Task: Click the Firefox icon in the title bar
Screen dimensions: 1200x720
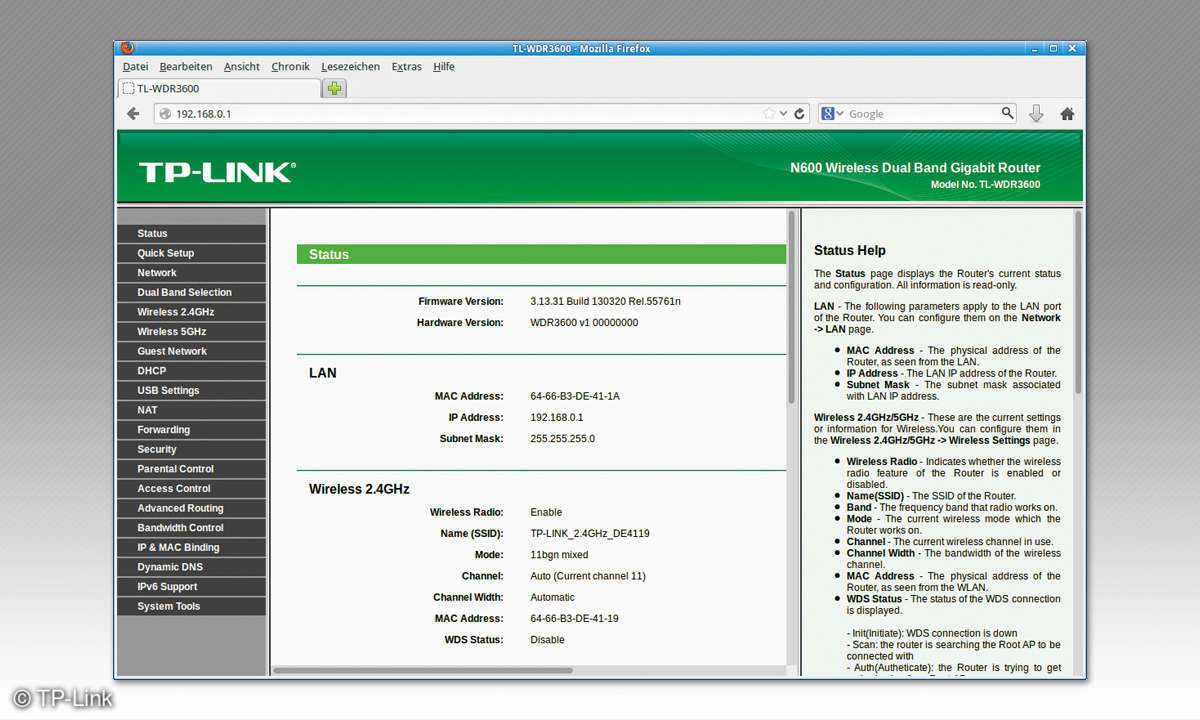Action: click(127, 48)
